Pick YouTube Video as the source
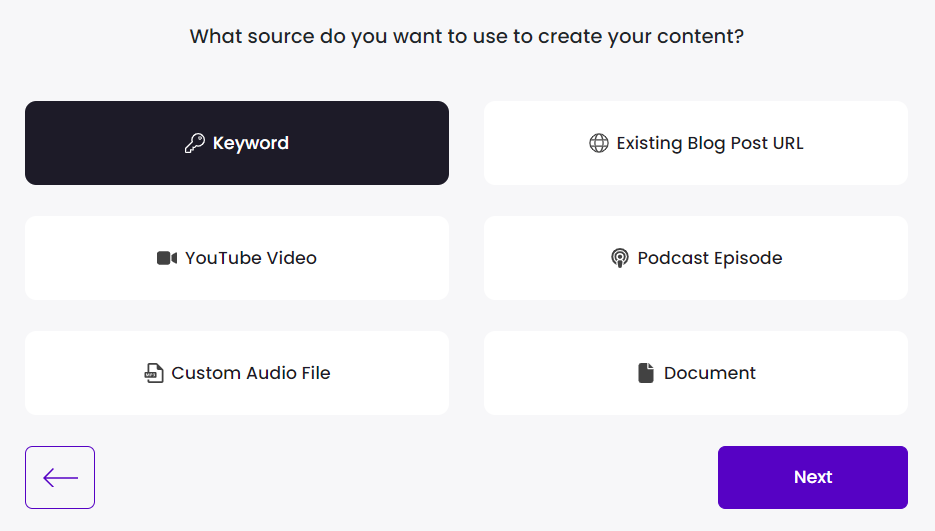 [x=237, y=258]
